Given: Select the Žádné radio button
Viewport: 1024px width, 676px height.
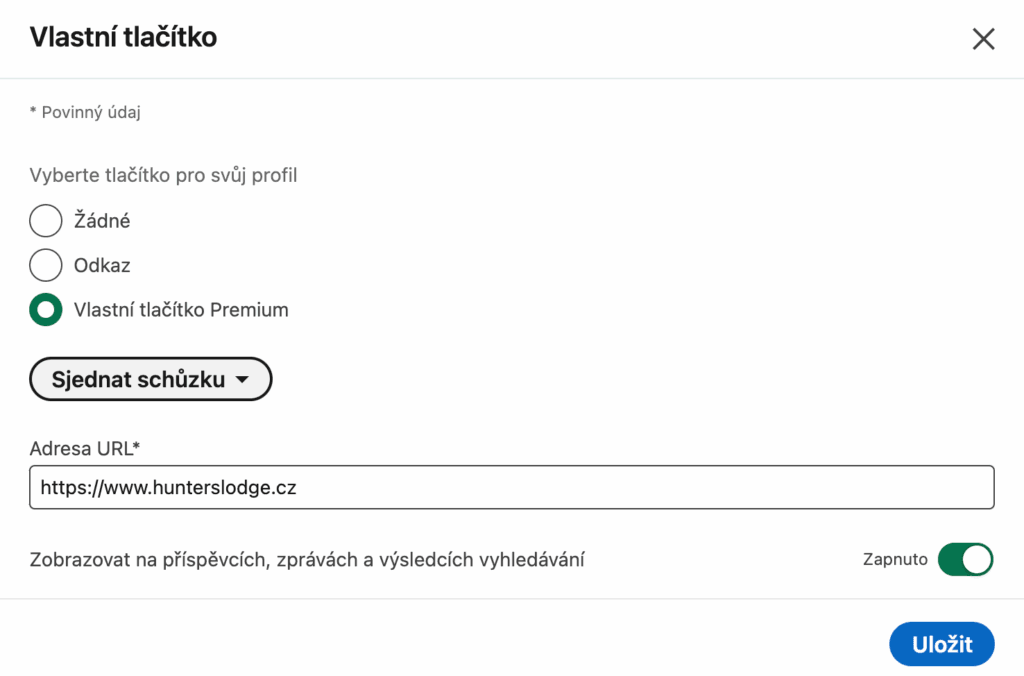Looking at the screenshot, I should click(46, 220).
